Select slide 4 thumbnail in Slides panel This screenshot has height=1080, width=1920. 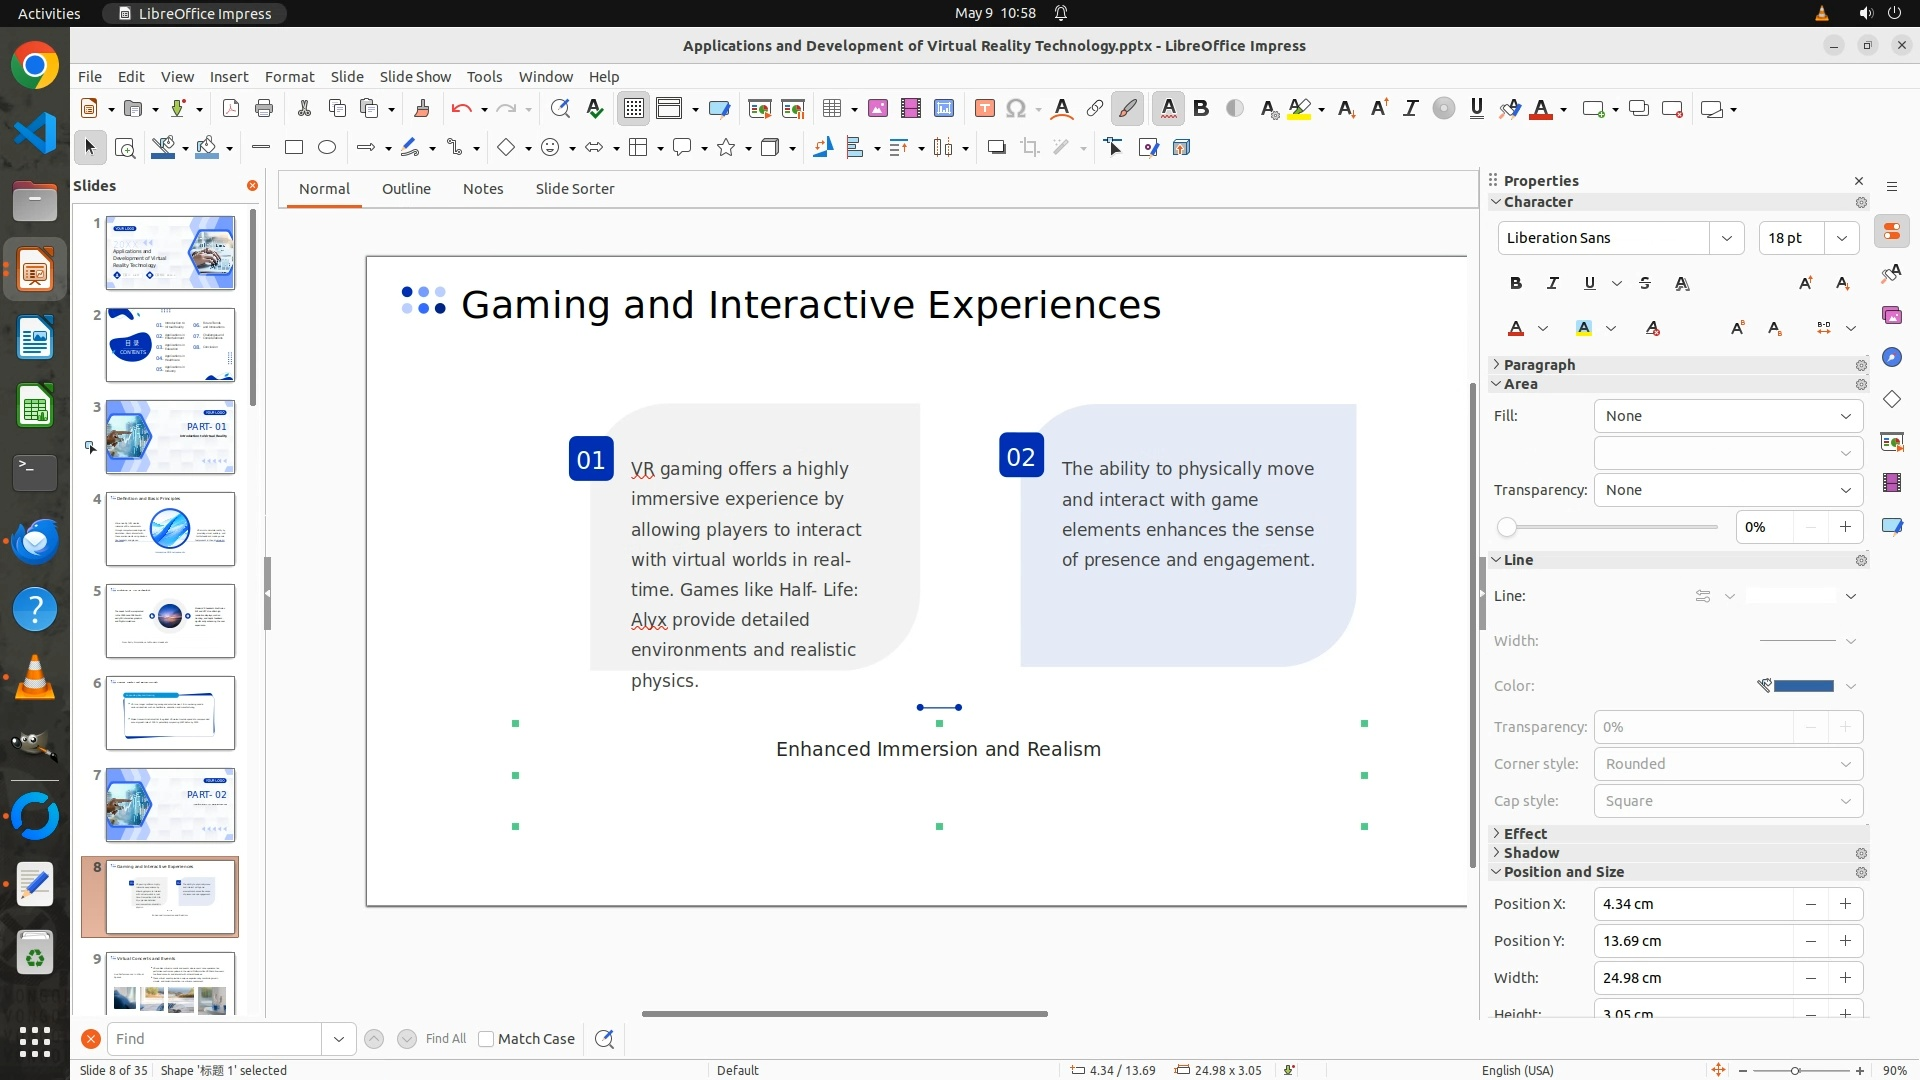(170, 529)
